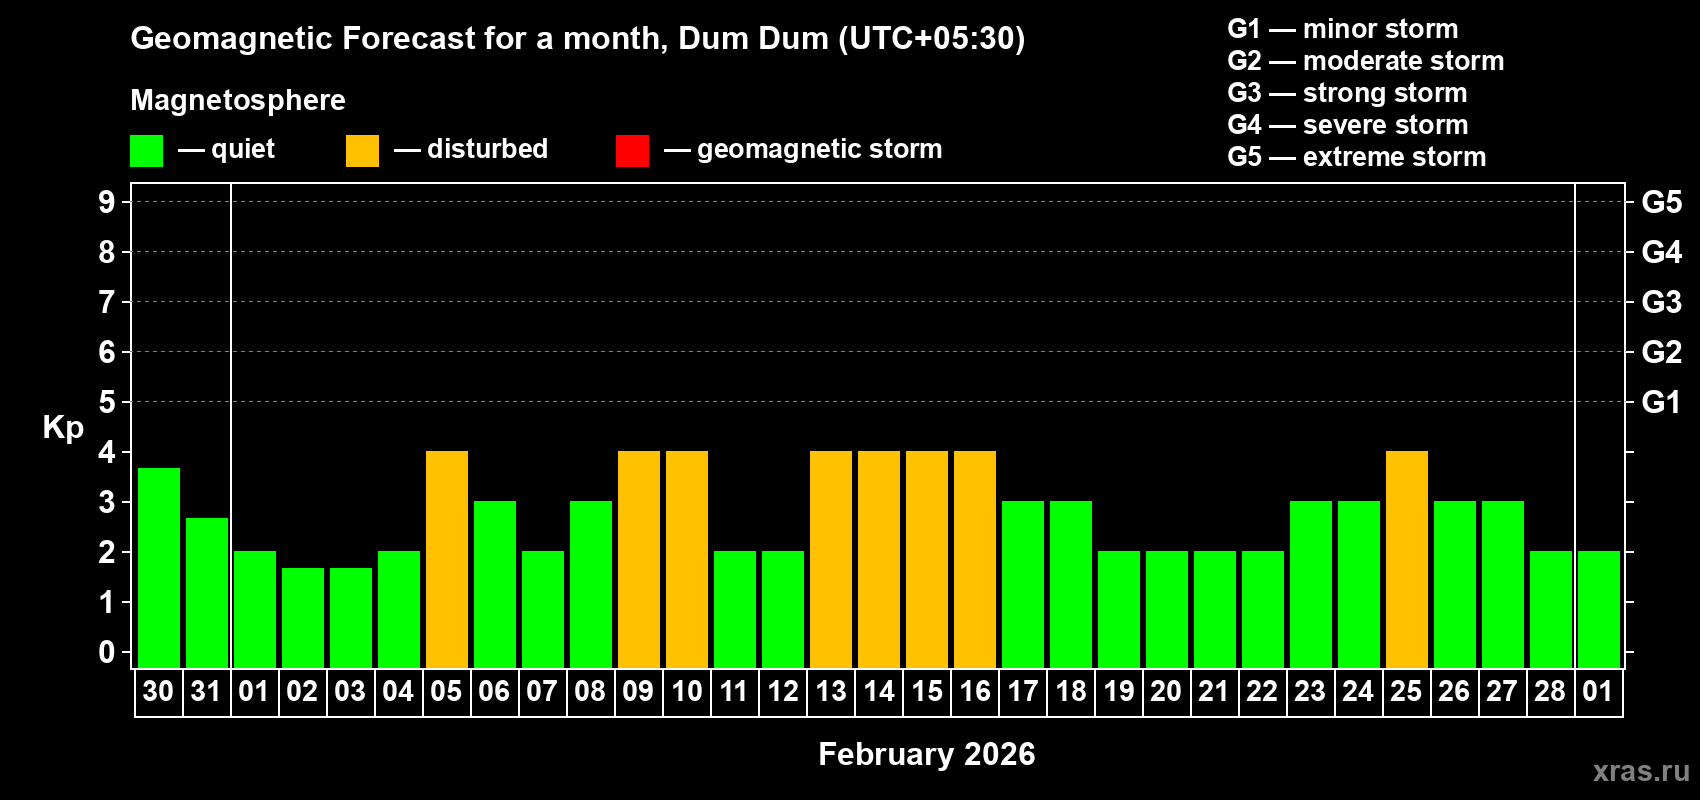Click the orange bar for day 13

point(831,560)
